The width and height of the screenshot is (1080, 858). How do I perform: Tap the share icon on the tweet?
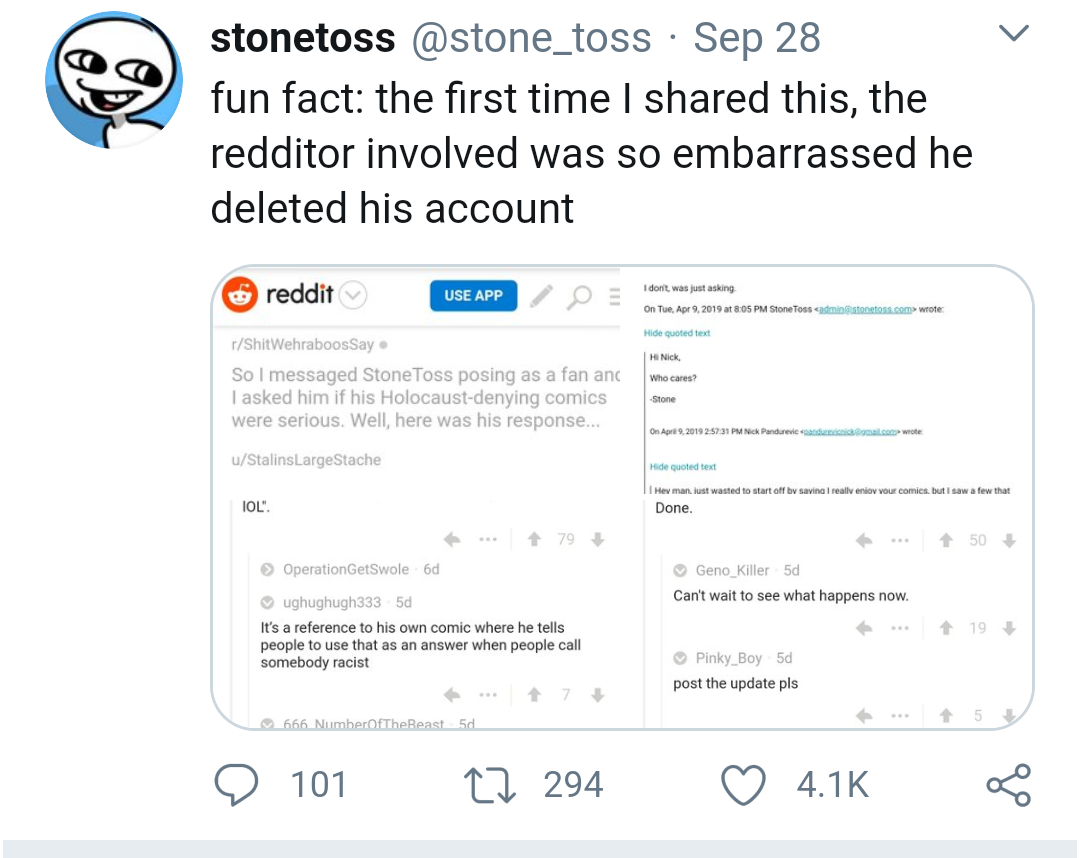pyautogui.click(x=1008, y=785)
